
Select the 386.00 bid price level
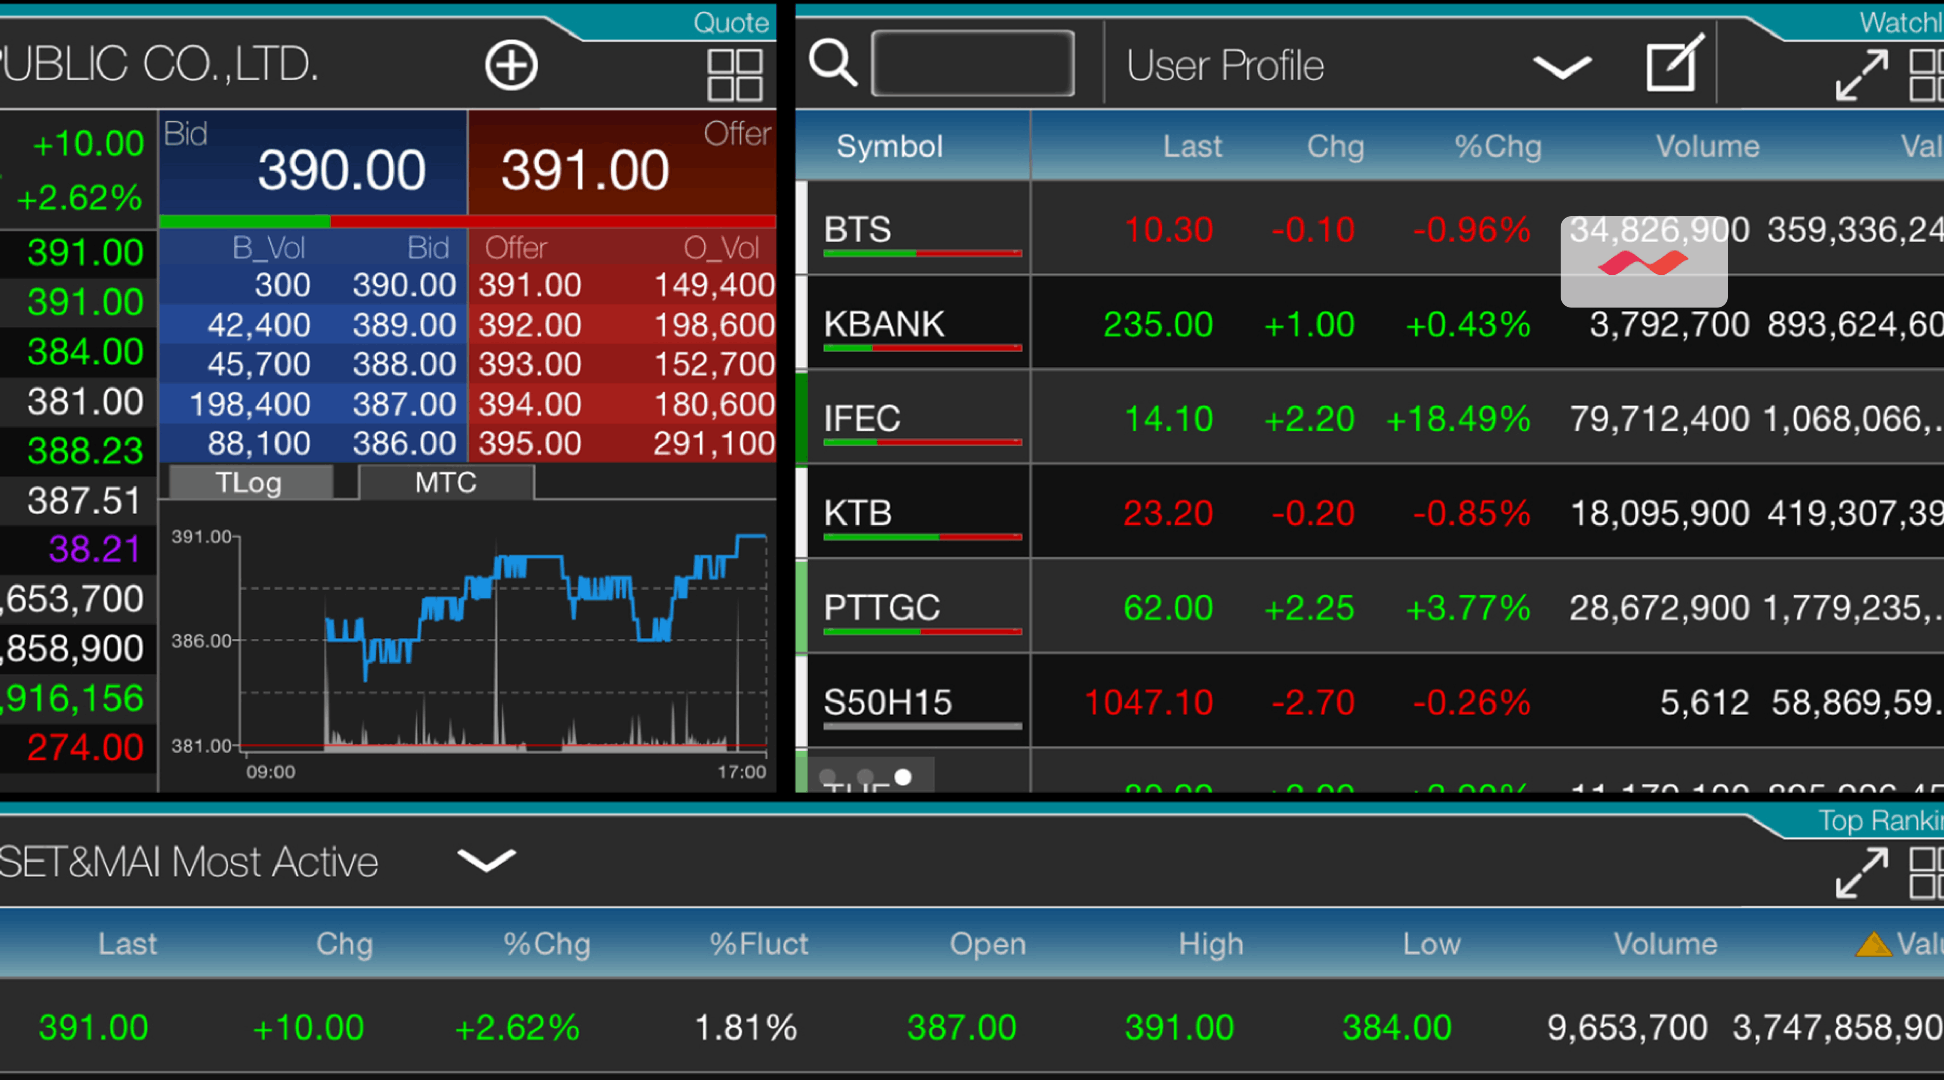404,443
